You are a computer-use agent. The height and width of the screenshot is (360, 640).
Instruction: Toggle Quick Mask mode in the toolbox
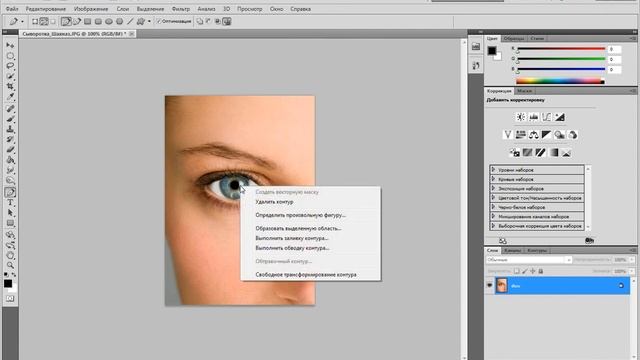point(10,299)
